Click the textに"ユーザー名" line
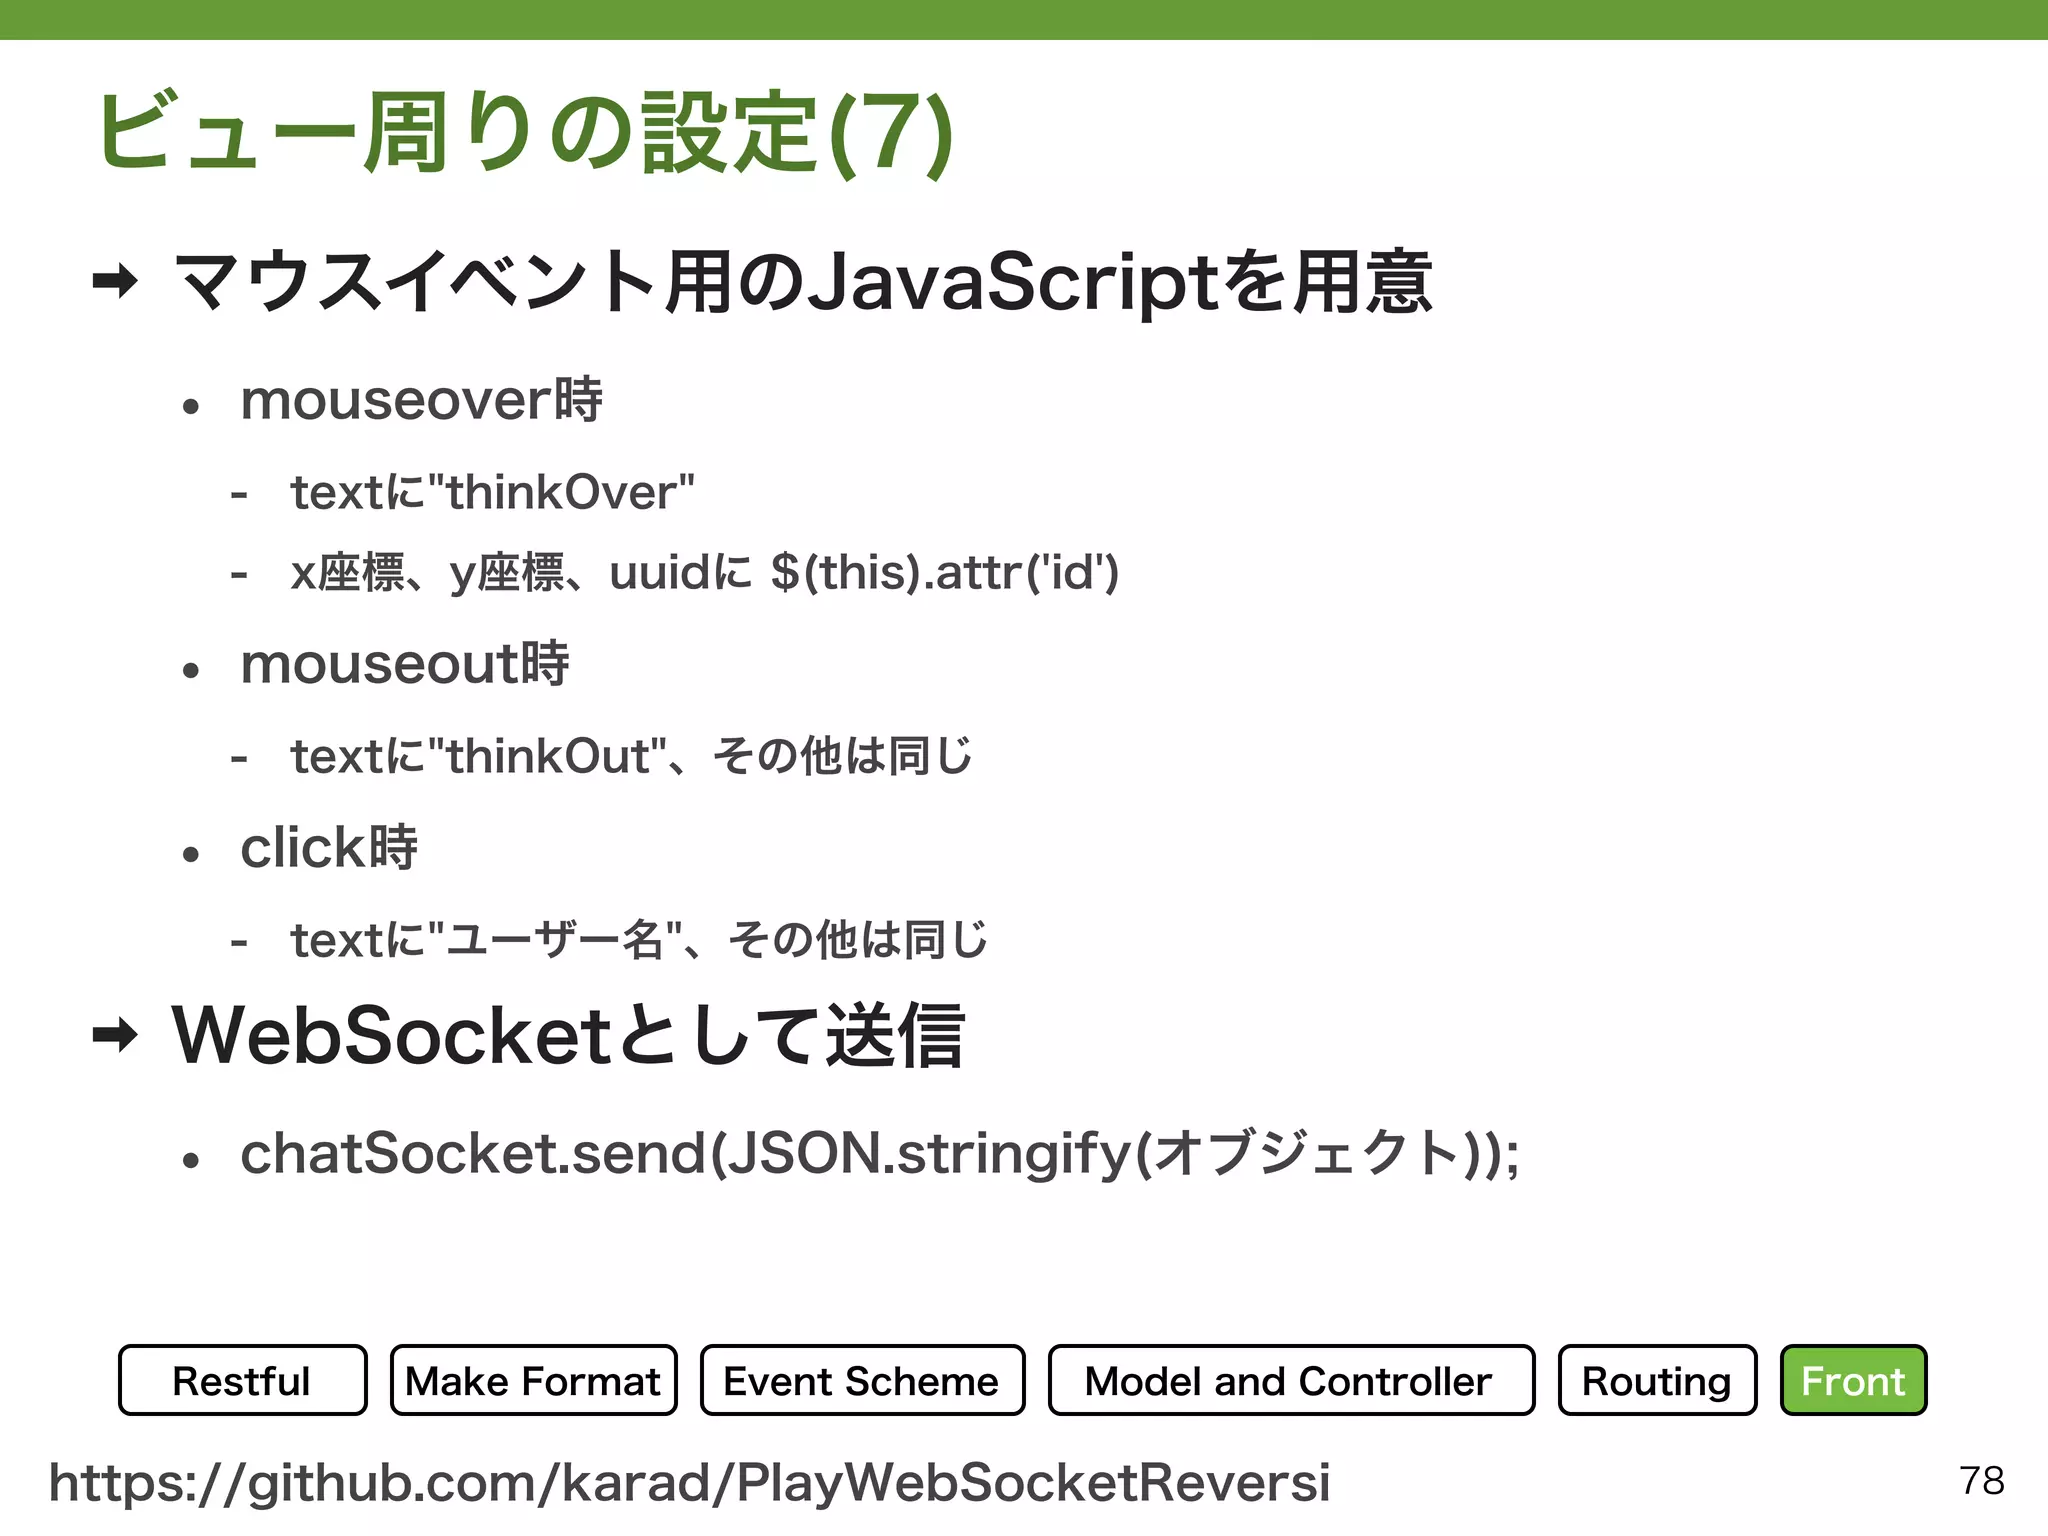Viewport: 2048px width, 1536px height. 638,940
